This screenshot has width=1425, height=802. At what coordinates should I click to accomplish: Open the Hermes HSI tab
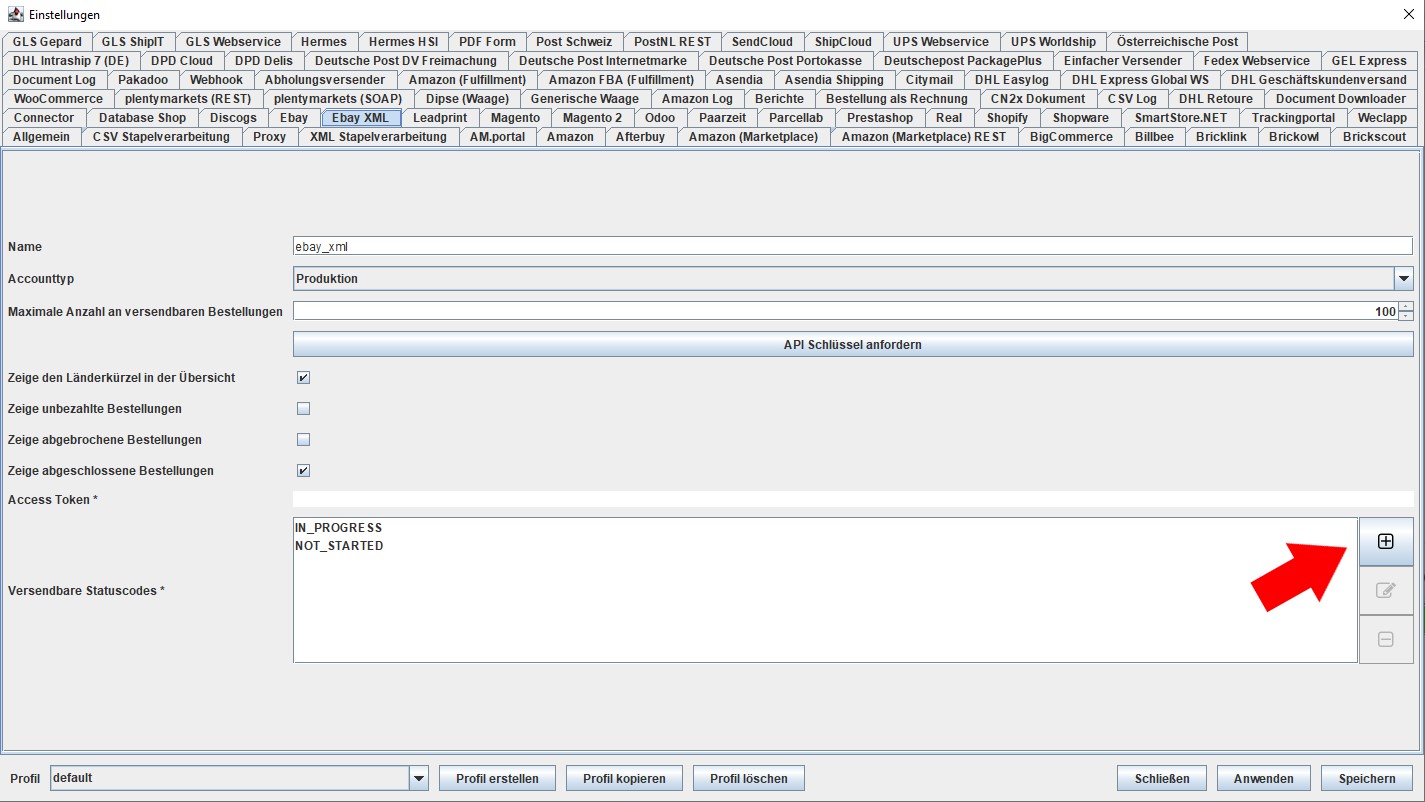tap(403, 42)
